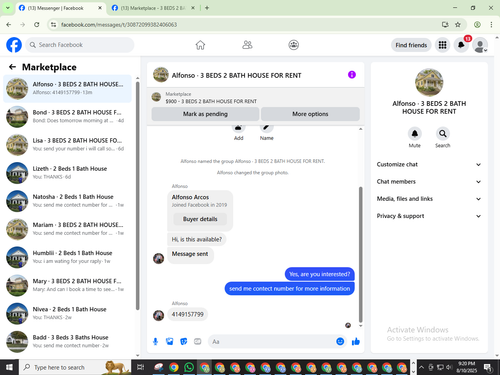Go back using the Marketplace back arrow
The width and height of the screenshot is (500, 375).
click(12, 67)
